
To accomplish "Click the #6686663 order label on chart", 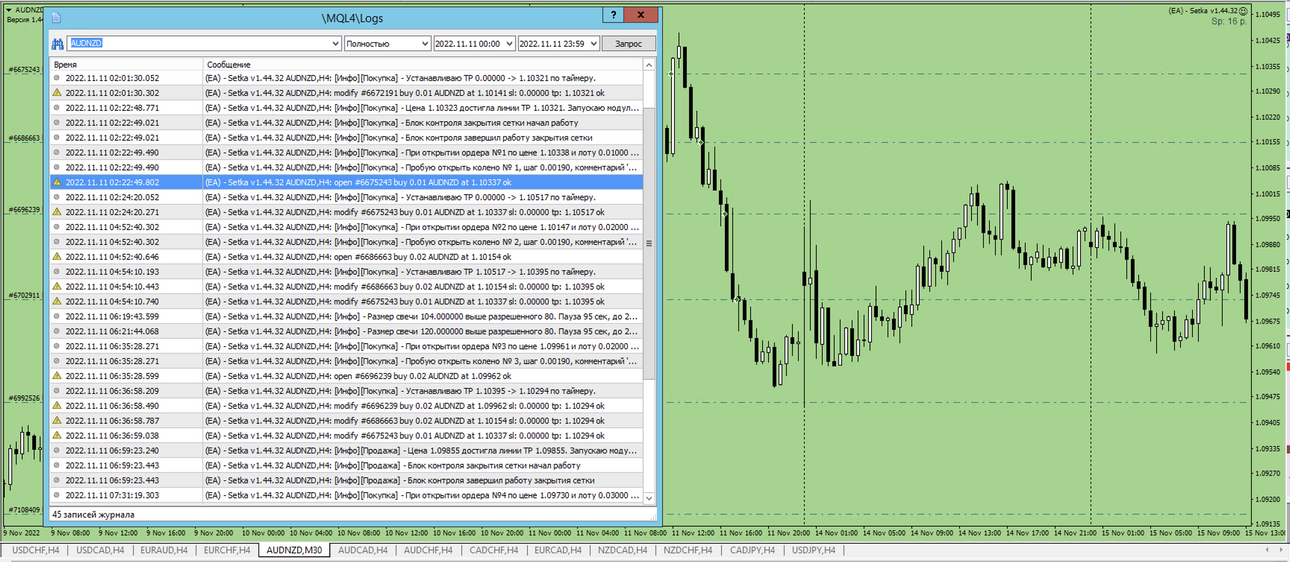I will coord(24,139).
